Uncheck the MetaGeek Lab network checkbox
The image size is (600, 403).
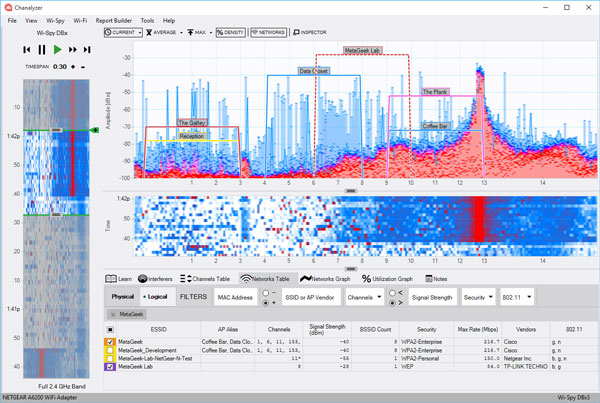(x=110, y=367)
